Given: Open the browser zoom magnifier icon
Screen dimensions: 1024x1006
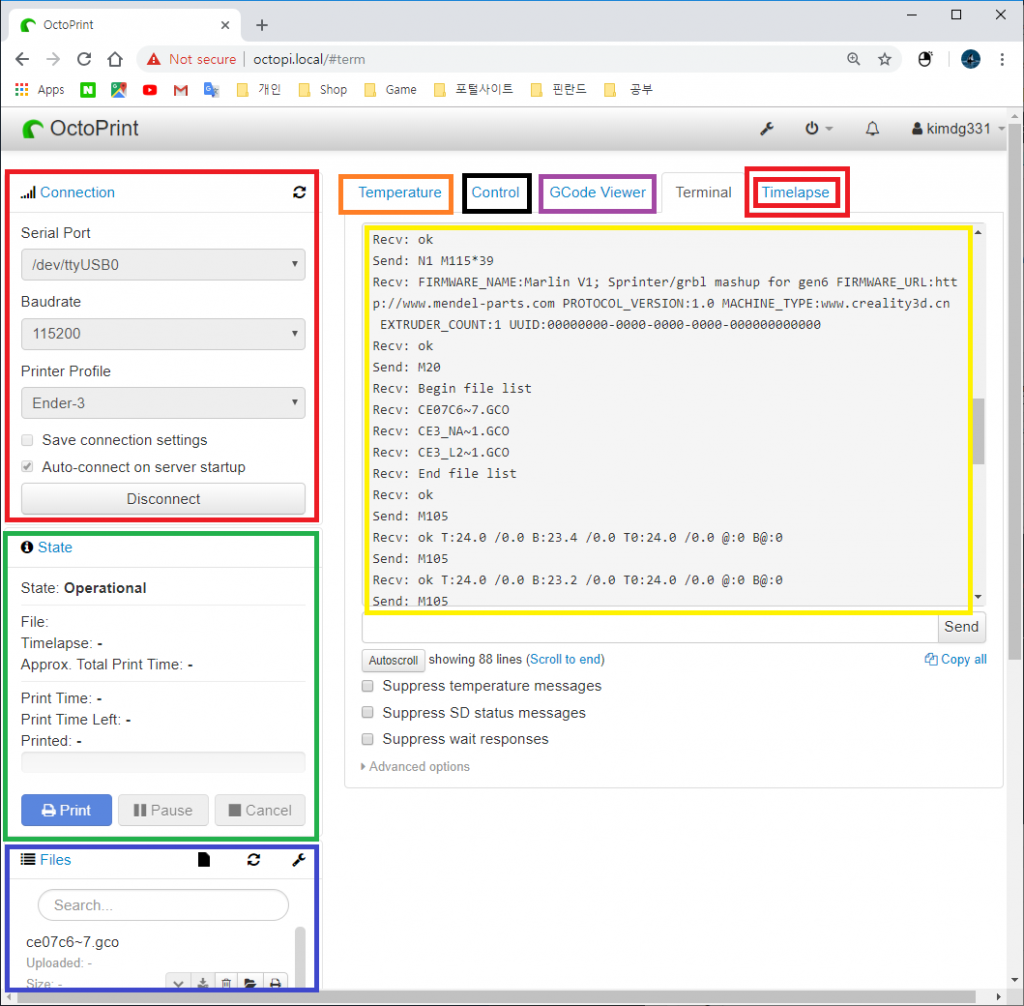Looking at the screenshot, I should (x=854, y=59).
